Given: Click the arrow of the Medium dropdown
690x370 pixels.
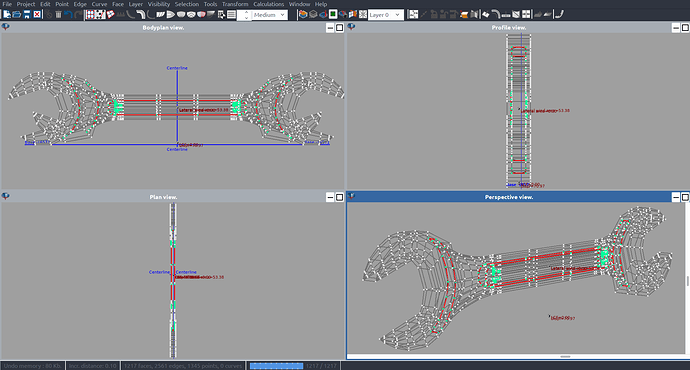Looking at the screenshot, I should coord(283,15).
